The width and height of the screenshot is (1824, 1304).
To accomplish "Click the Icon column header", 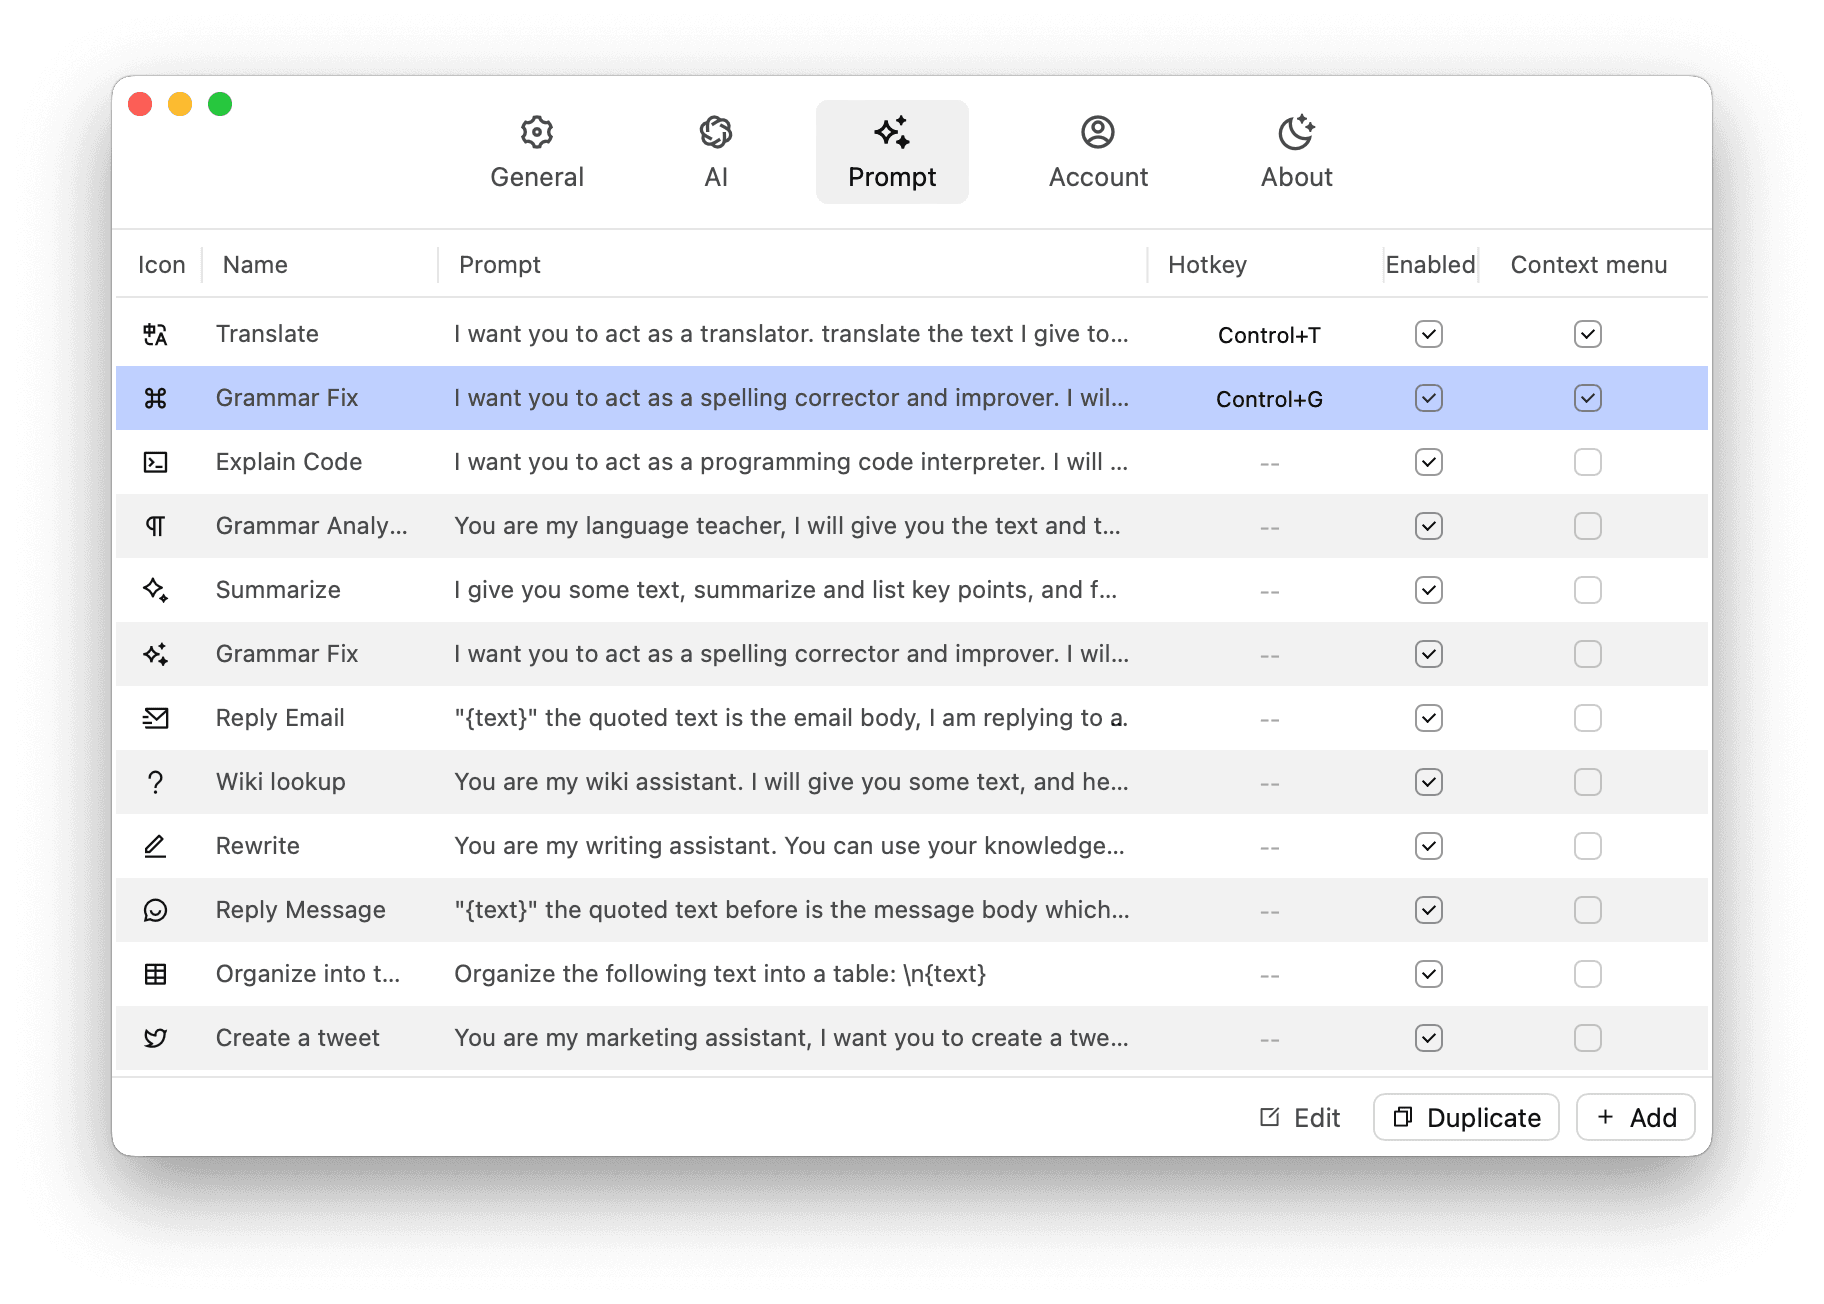I will 161,265.
